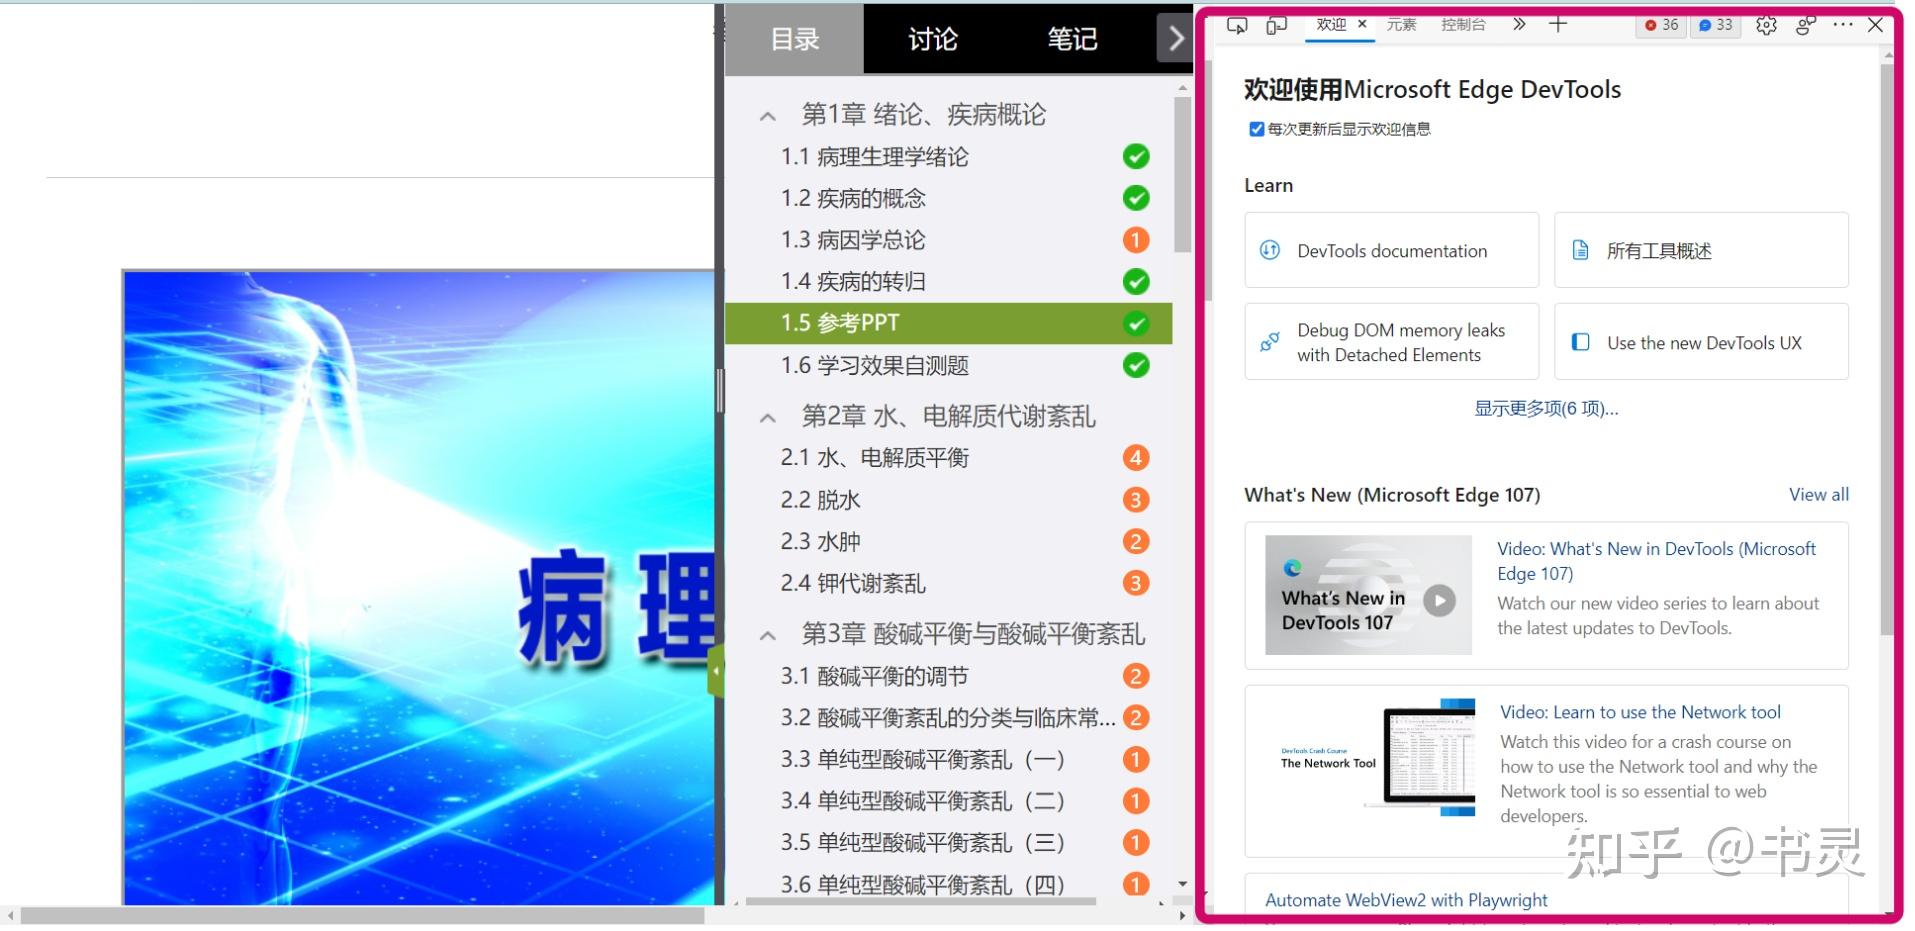Collapse chapter 第1章 绪论、疾病概论
Image resolution: width=1915 pixels, height=931 pixels.
point(767,115)
